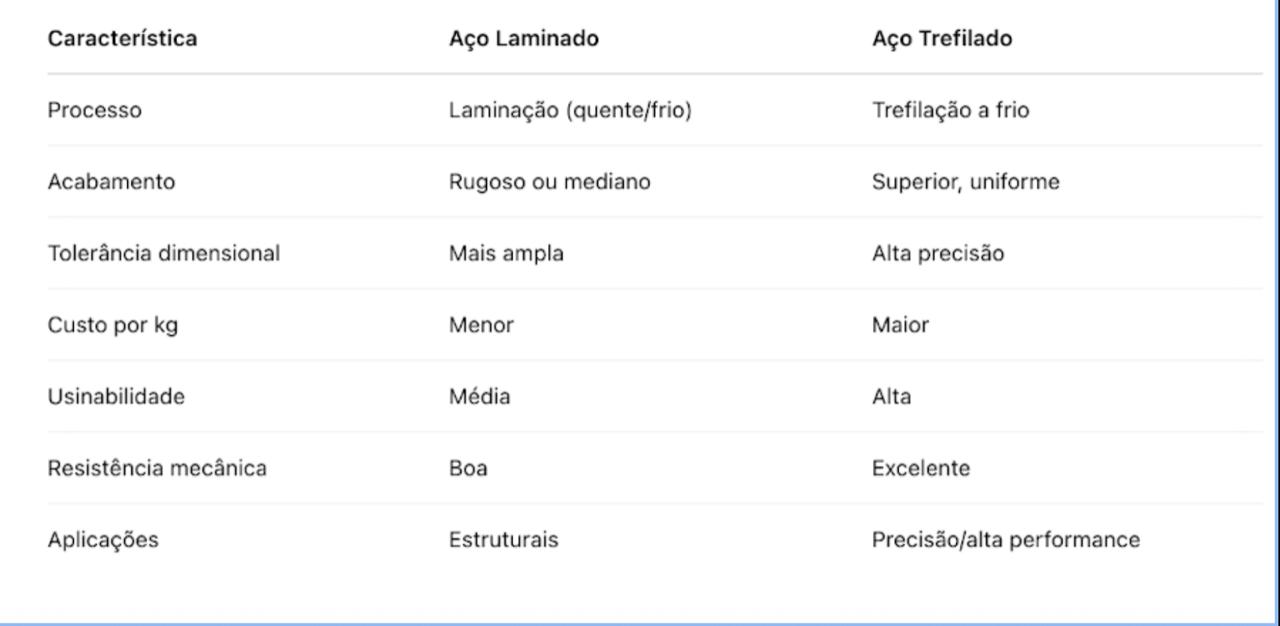Click the Média usinabilidade cell
This screenshot has width=1280, height=626.
[480, 397]
